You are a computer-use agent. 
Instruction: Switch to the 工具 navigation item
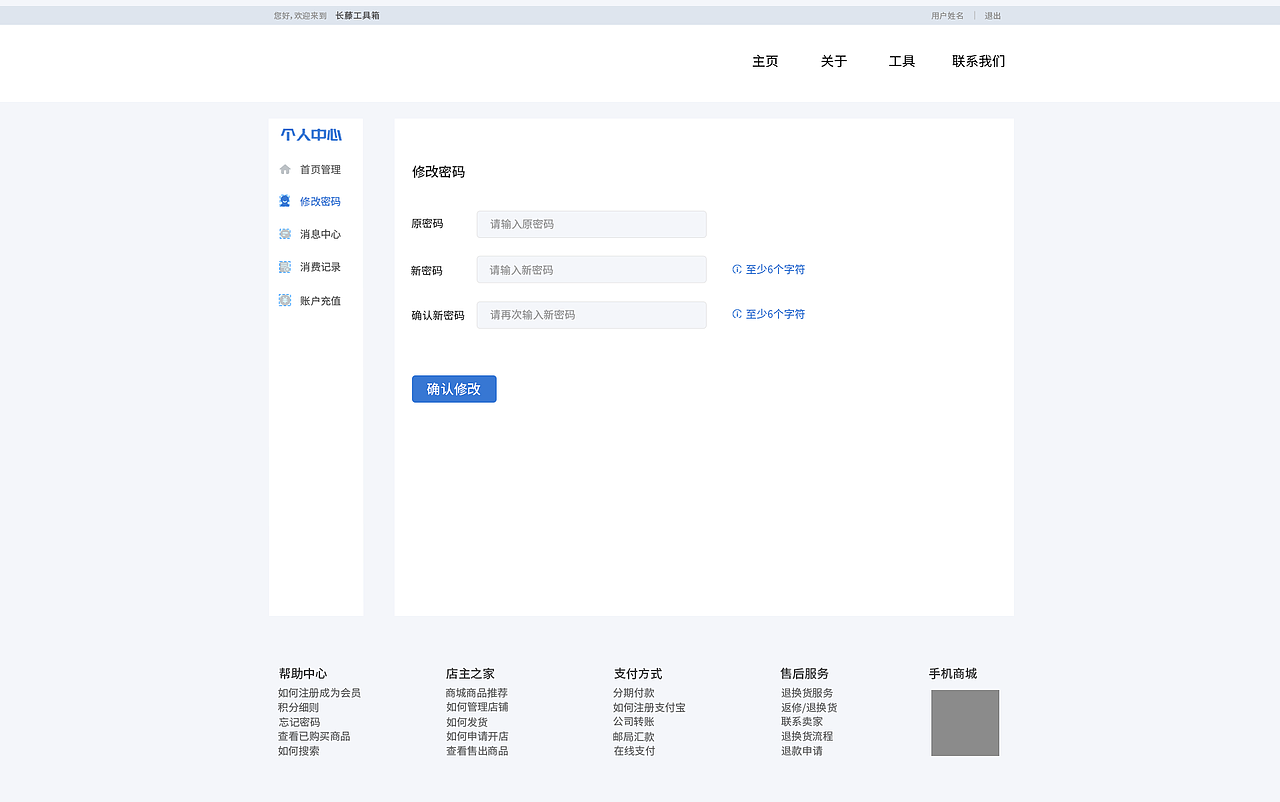pos(902,61)
